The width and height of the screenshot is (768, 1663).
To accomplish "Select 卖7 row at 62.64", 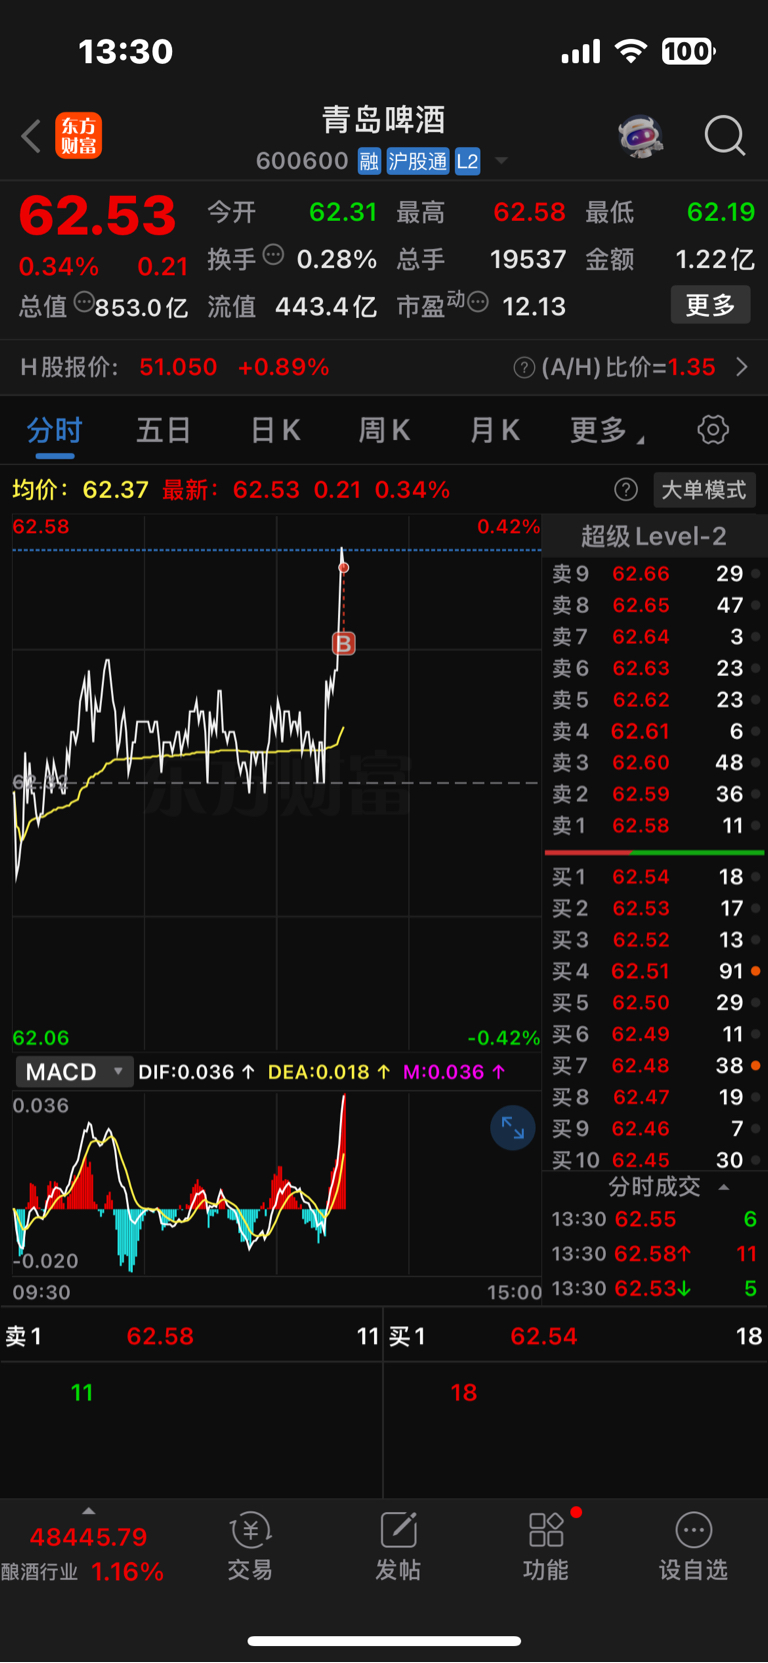I will [x=656, y=637].
